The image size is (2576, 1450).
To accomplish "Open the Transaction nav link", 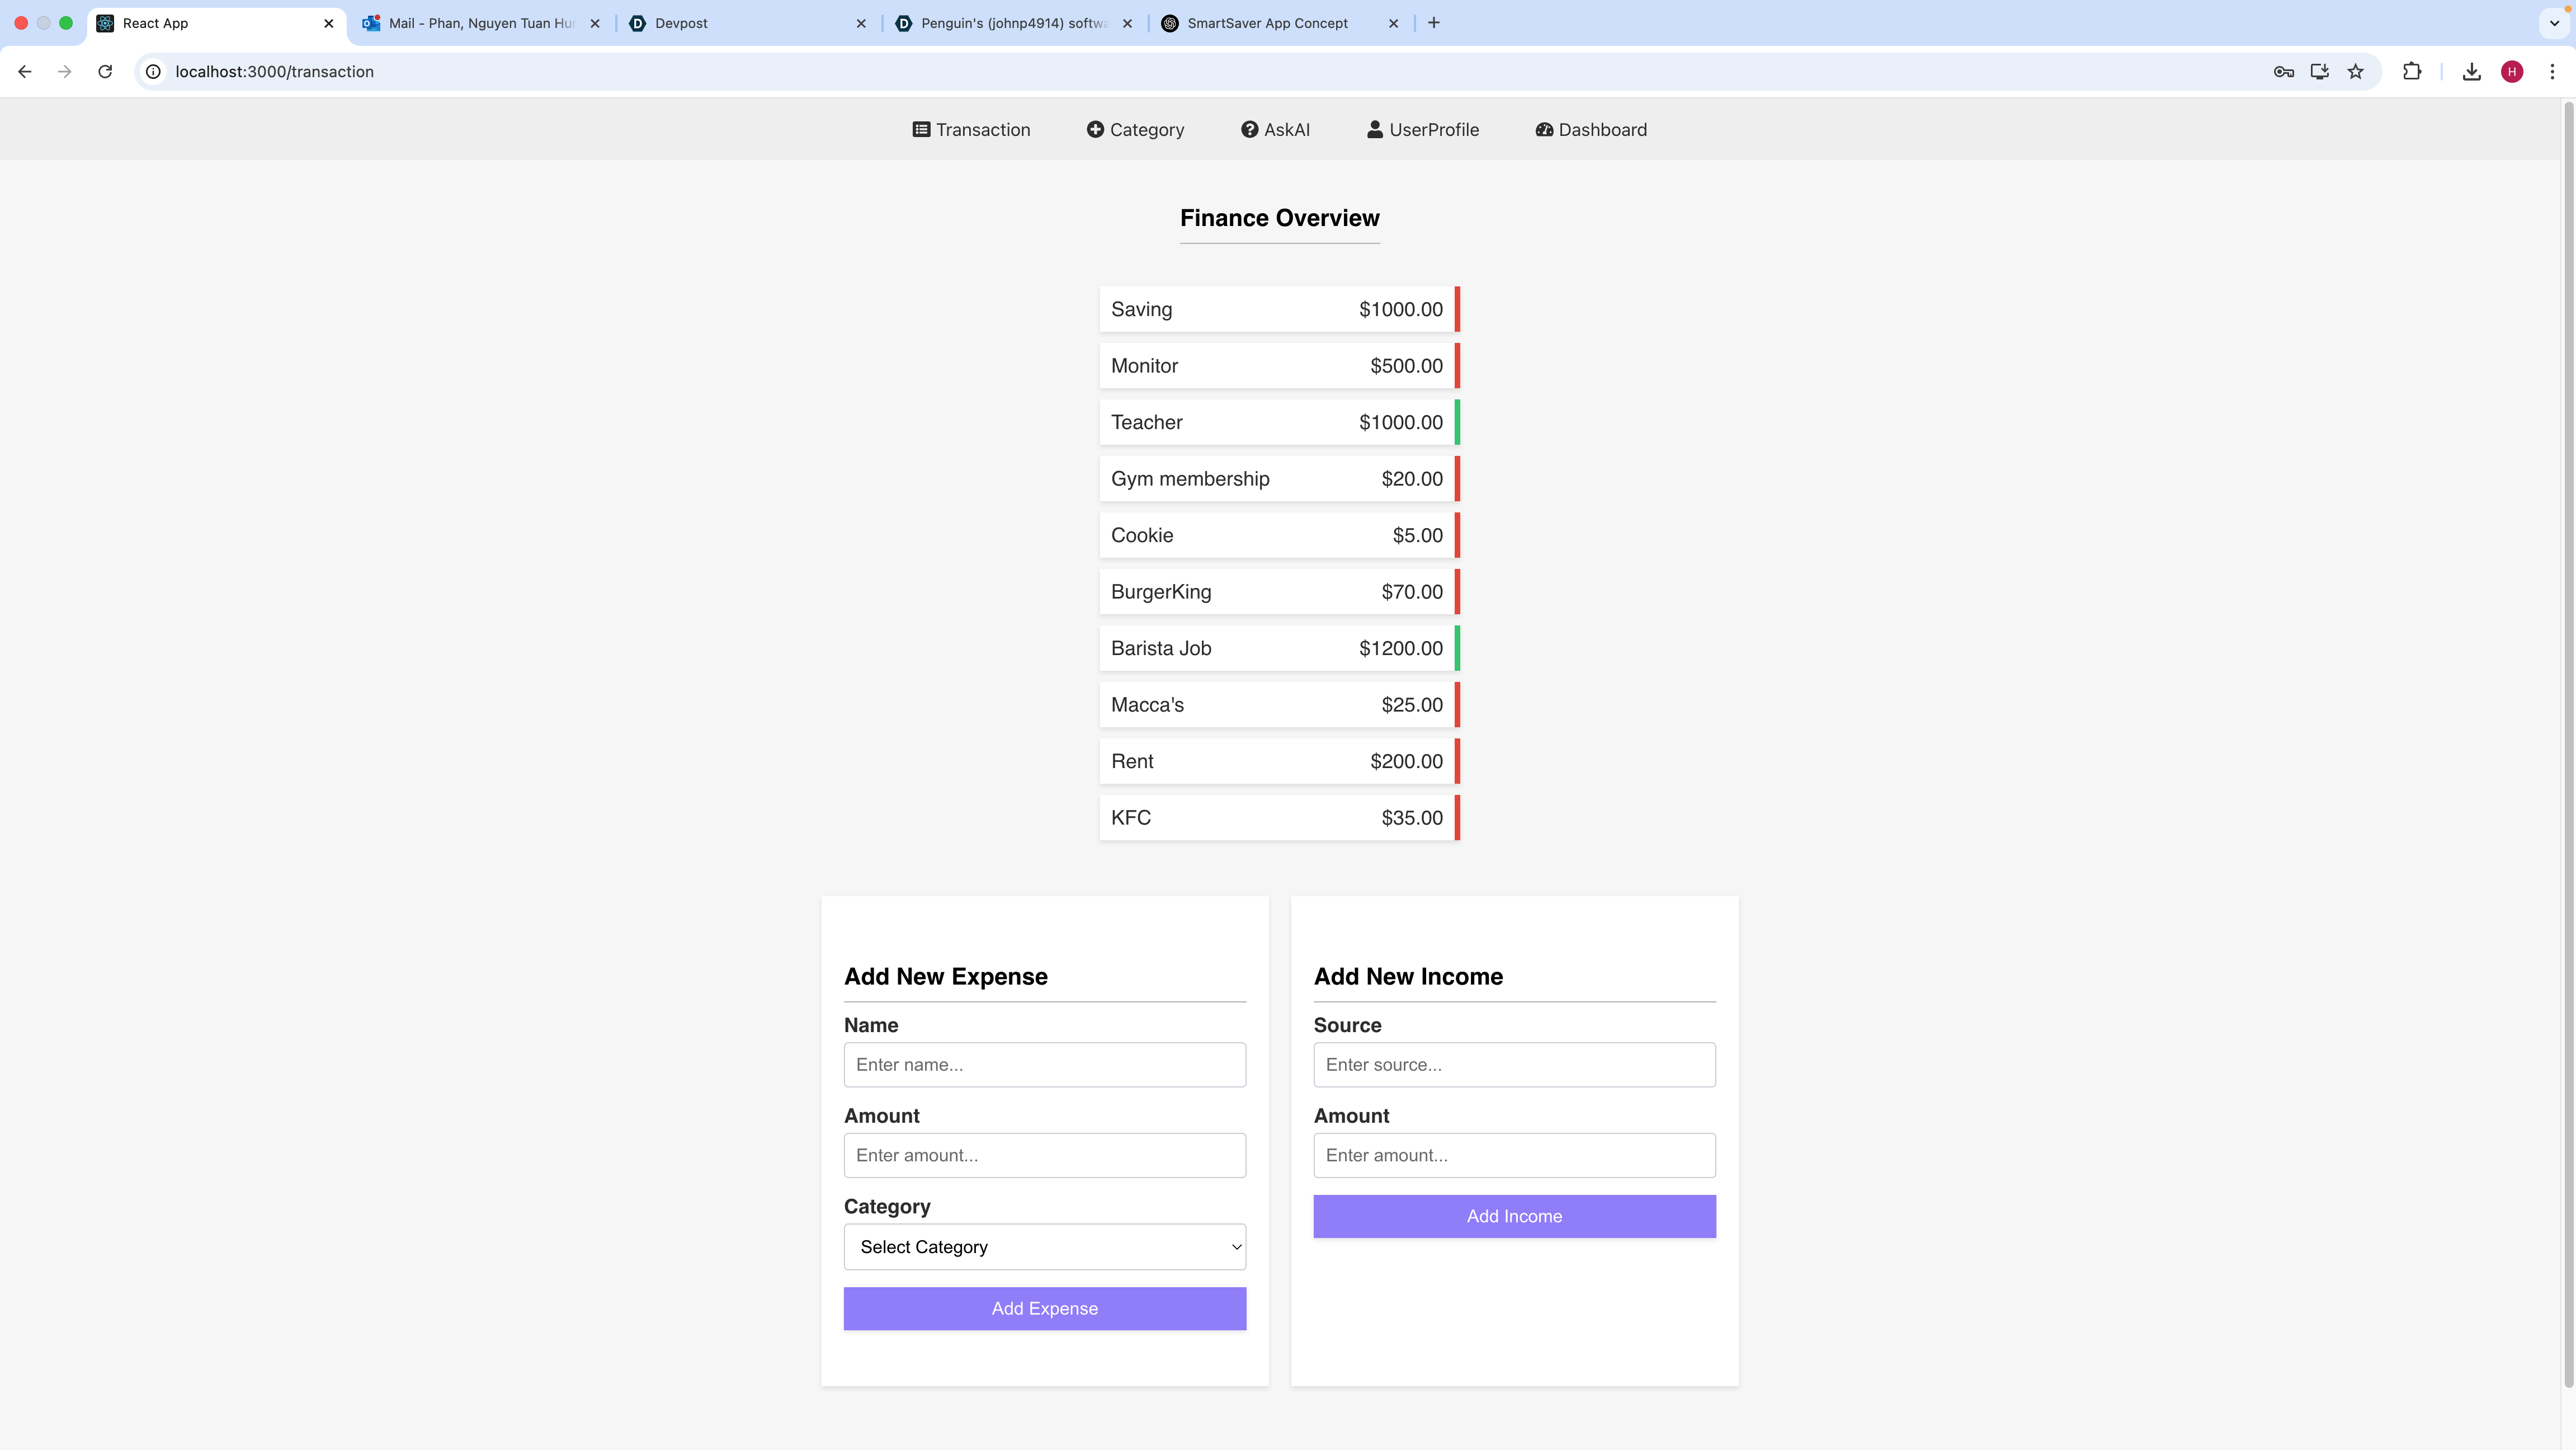I will (x=971, y=130).
